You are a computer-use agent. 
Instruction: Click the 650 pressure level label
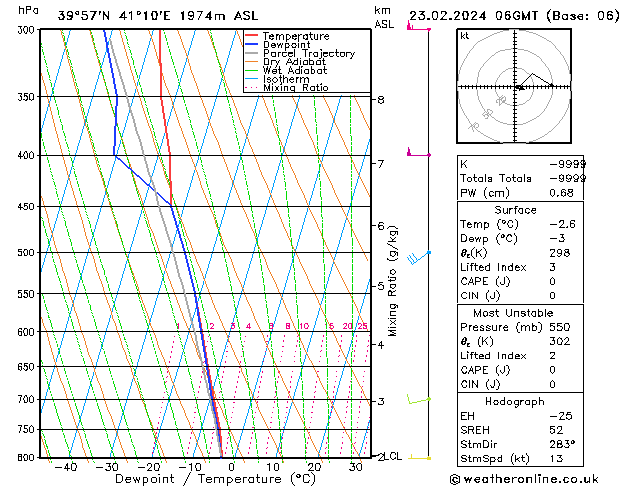[28, 367]
